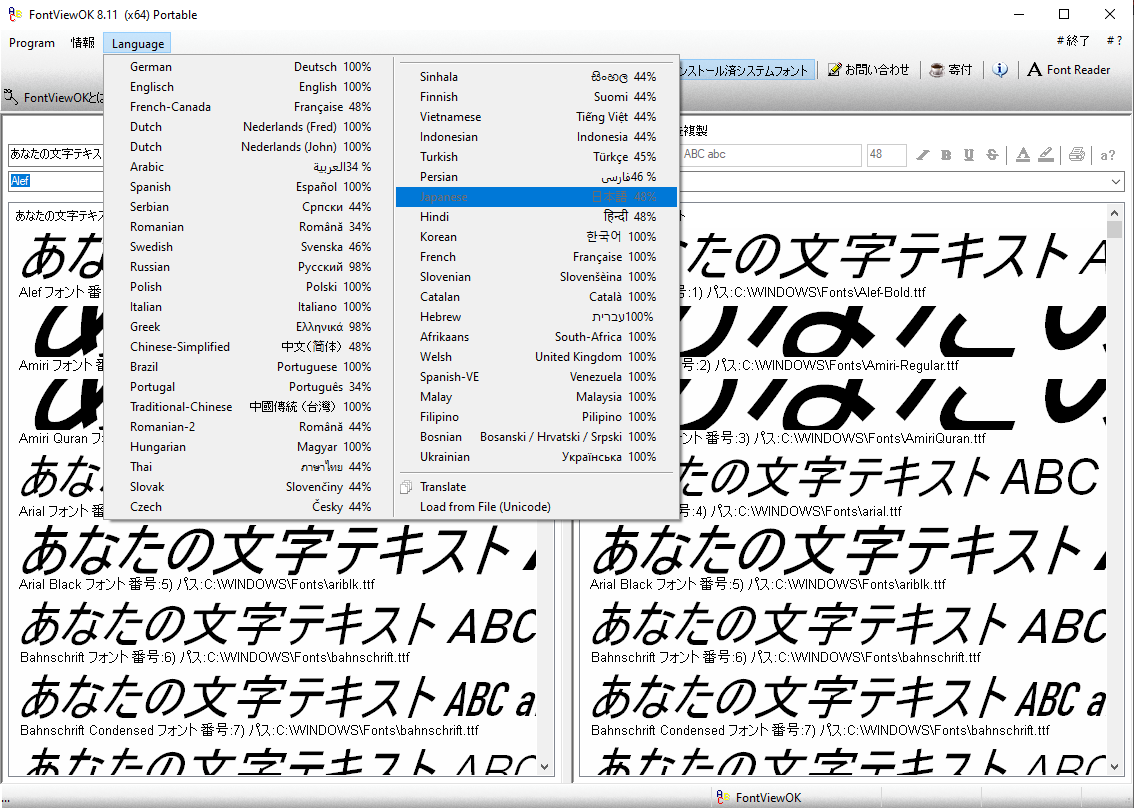Select Spanish-VE Venezuela entry

click(x=537, y=377)
